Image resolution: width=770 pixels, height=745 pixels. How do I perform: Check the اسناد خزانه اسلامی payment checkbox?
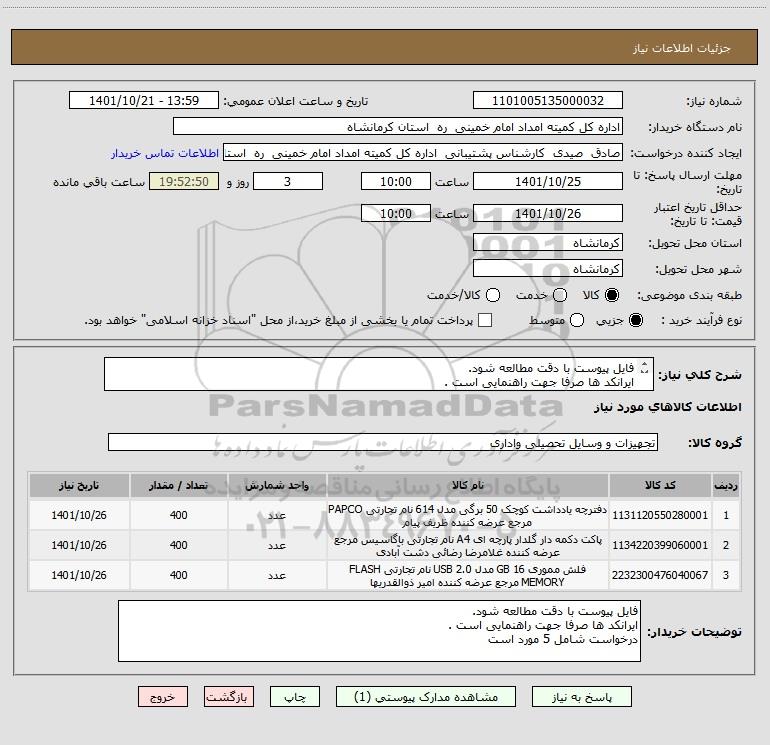[485, 320]
